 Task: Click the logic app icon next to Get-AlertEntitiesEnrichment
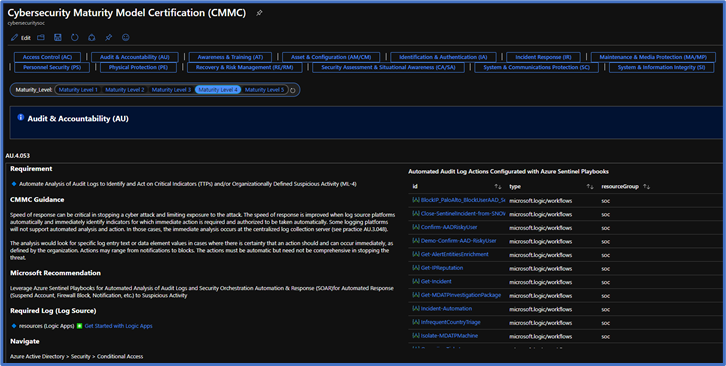[x=416, y=254]
